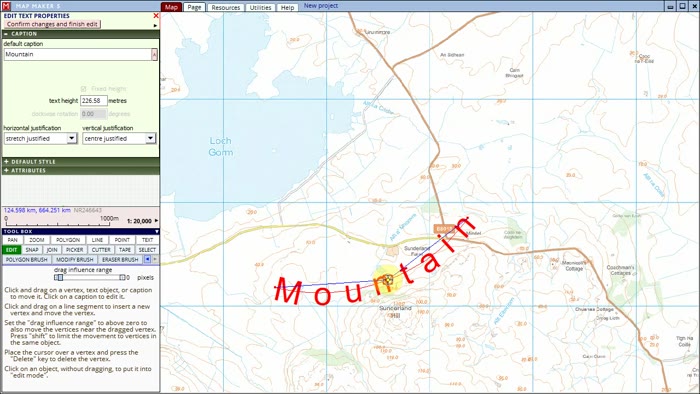Image resolution: width=700 pixels, height=394 pixels.
Task: Click the right end of drag influence slider
Action: (x=122, y=278)
